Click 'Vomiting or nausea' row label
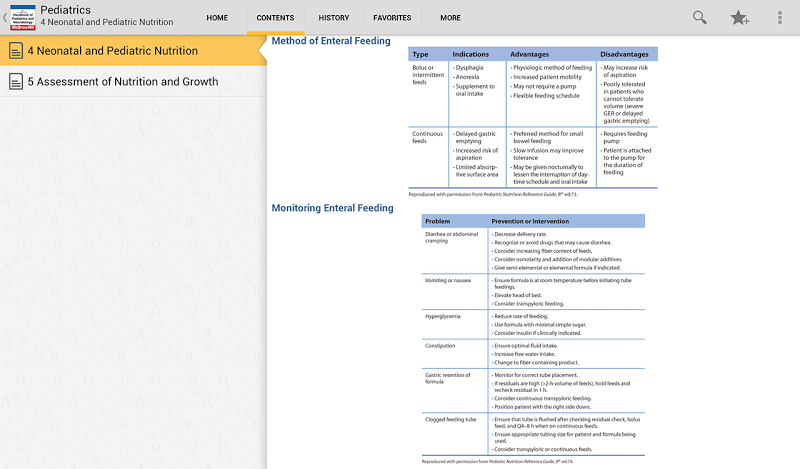 point(448,280)
